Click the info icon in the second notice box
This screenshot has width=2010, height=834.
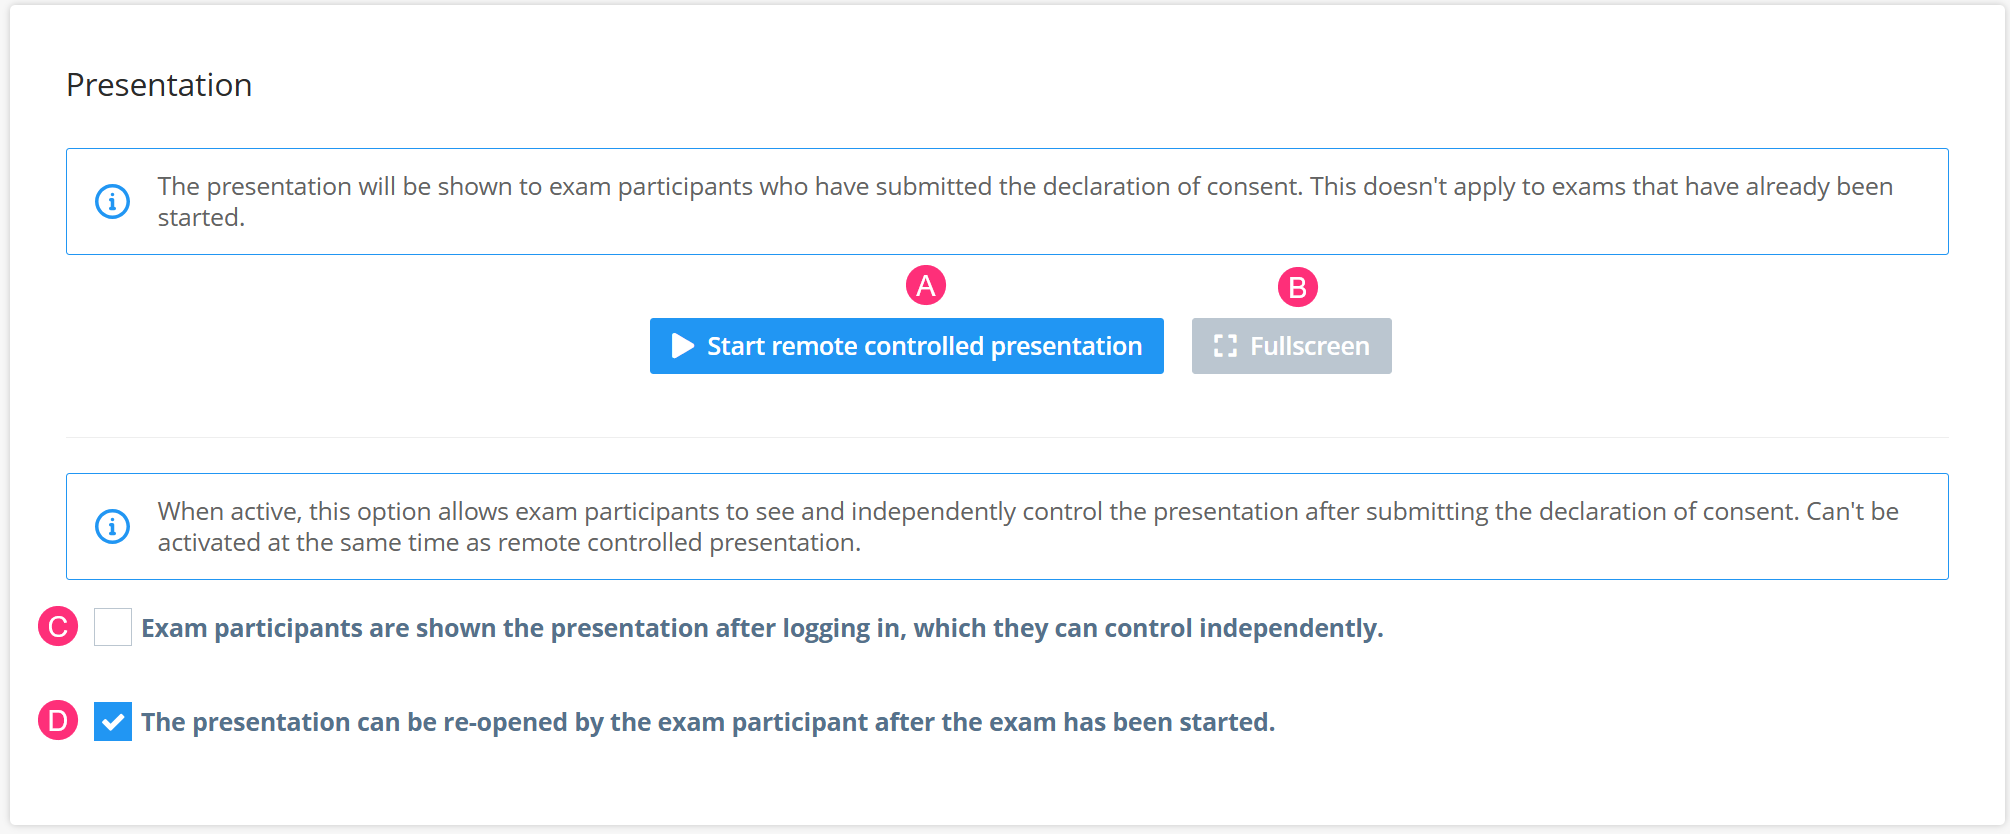coord(113,526)
